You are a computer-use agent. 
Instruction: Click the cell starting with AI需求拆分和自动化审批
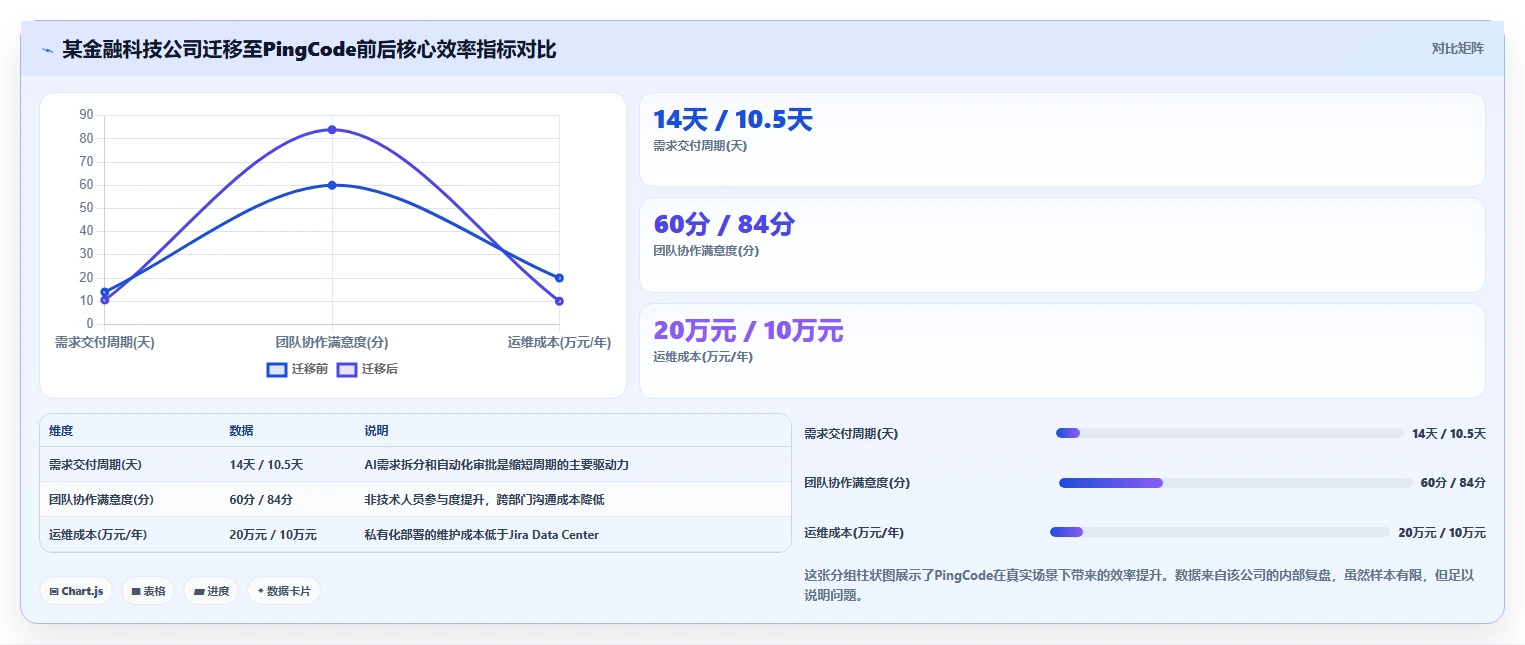click(572, 465)
